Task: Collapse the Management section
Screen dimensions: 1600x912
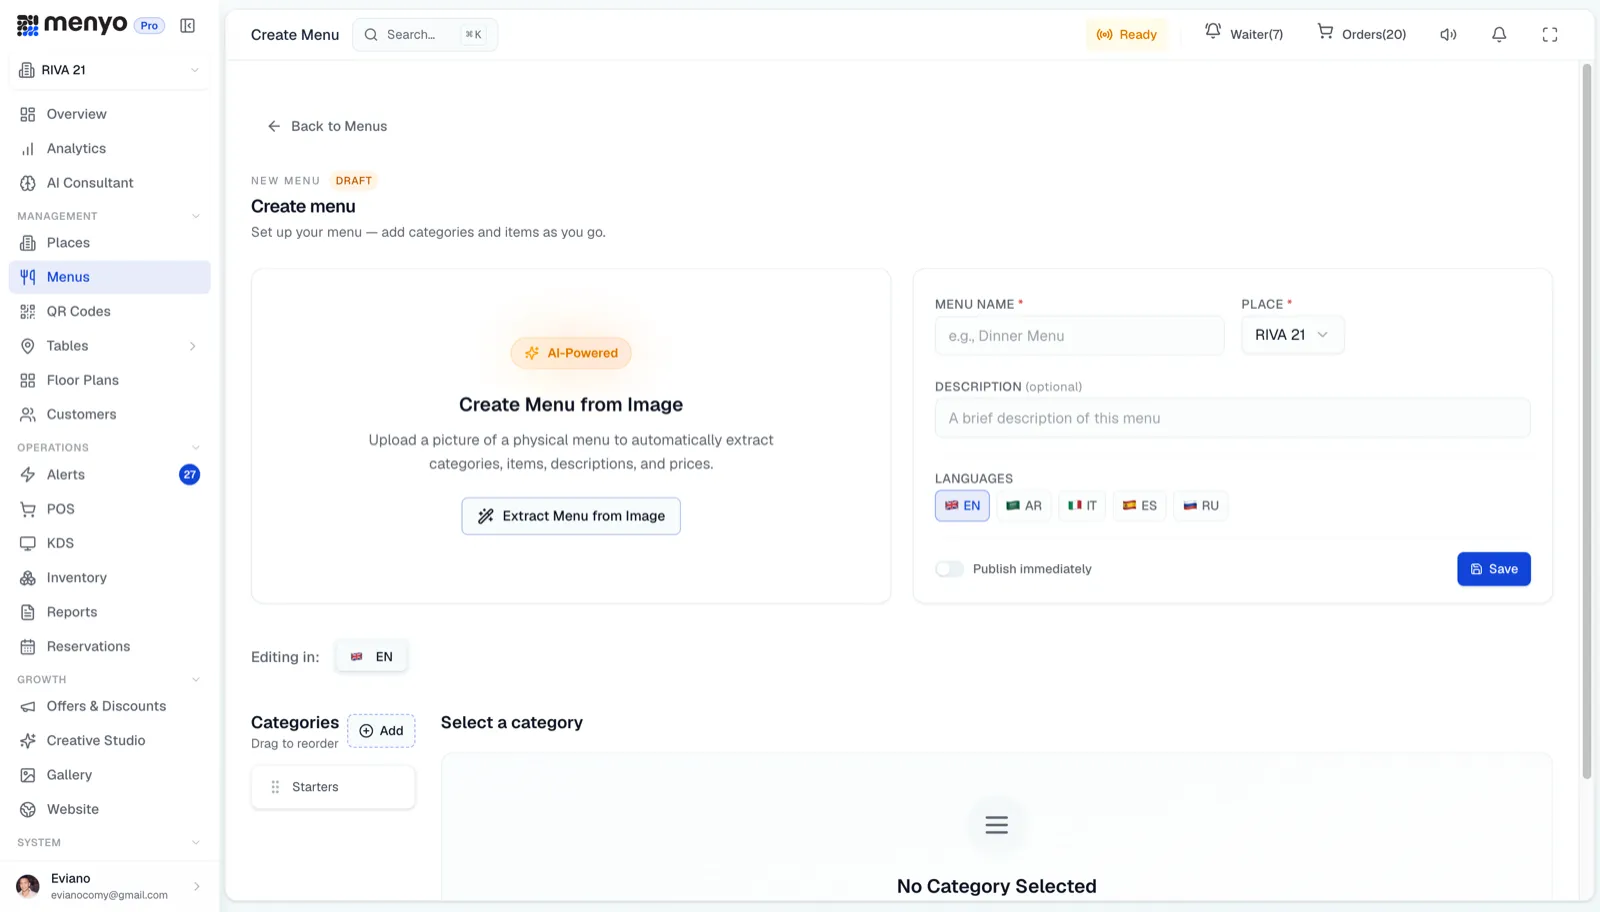Action: [195, 216]
